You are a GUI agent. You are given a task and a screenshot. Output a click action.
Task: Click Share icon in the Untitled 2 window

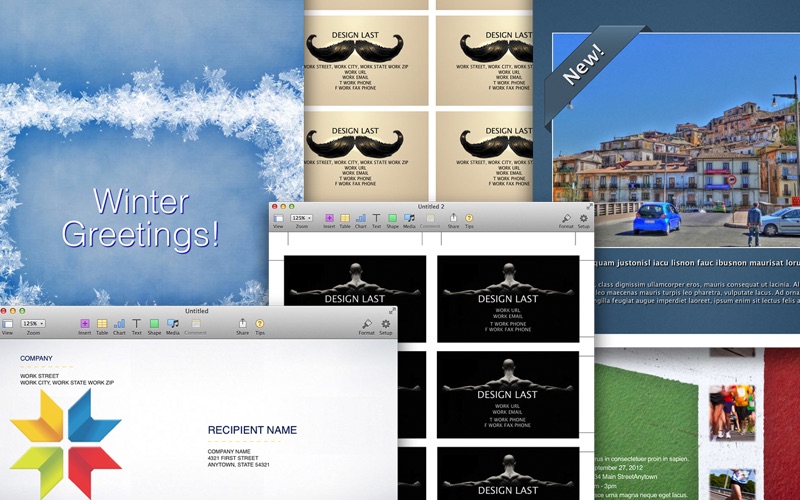pyautogui.click(x=452, y=218)
